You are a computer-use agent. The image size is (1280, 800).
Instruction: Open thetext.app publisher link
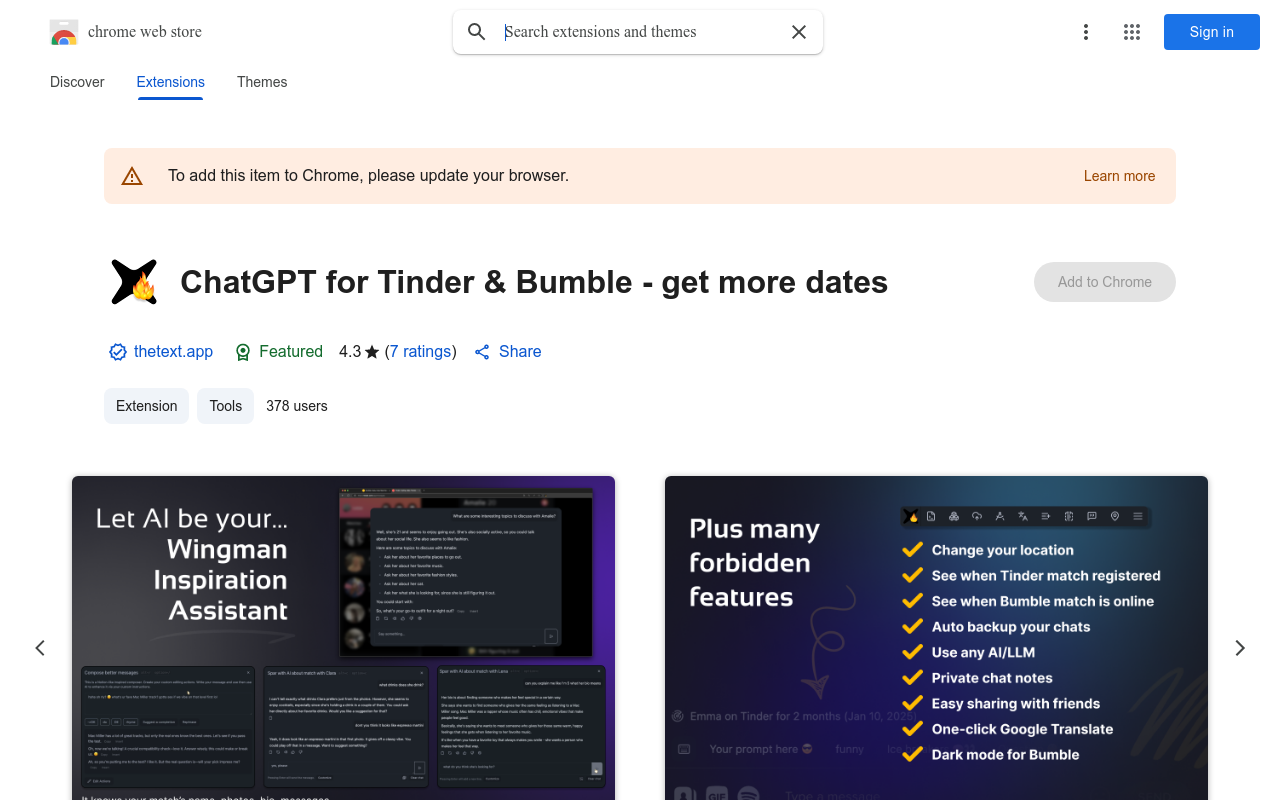coord(173,352)
